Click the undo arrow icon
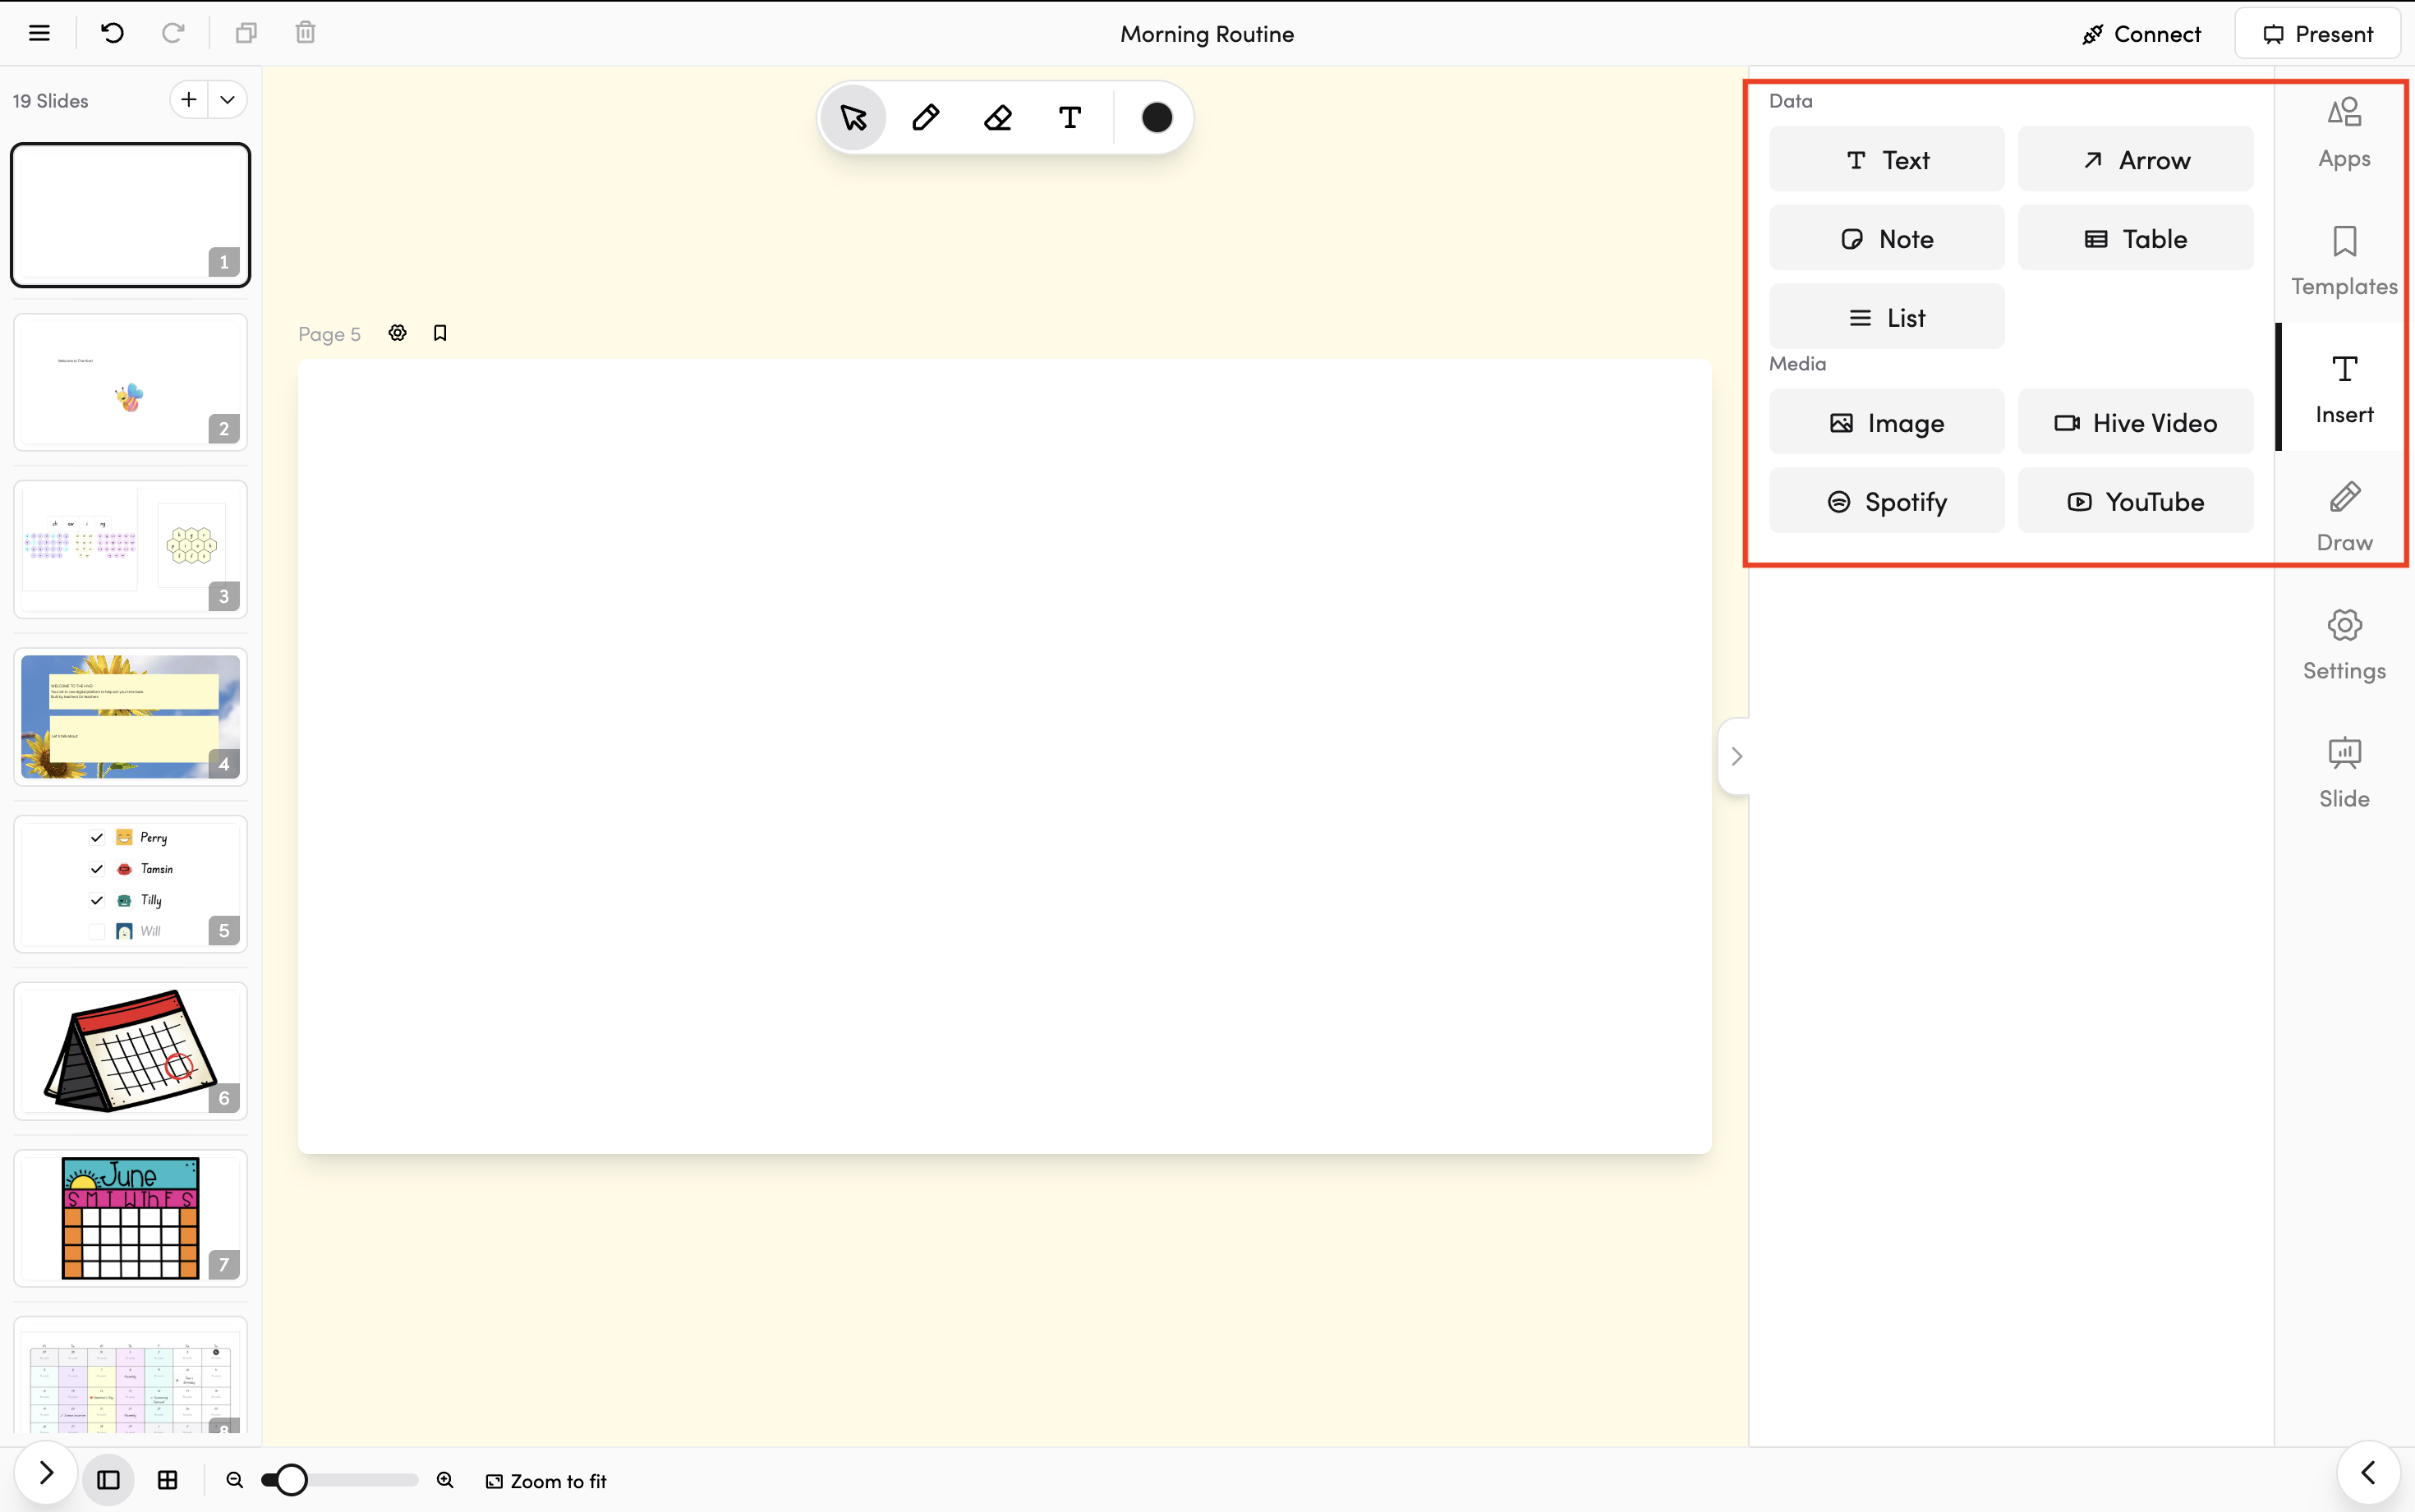Viewport: 2415px width, 1512px height. coord(112,33)
